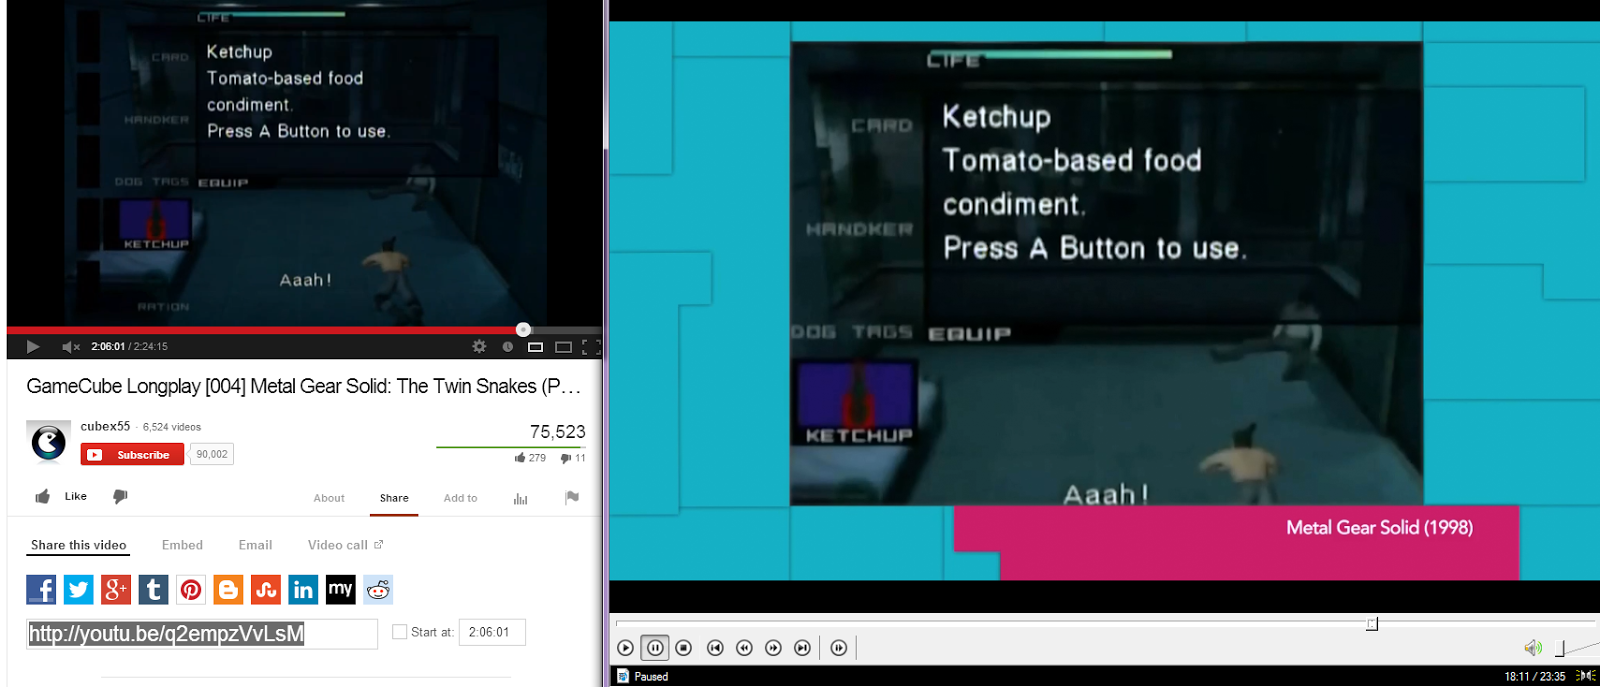Share the video on Tumblr
Viewport: 1600px width, 687px height.
coord(153,590)
